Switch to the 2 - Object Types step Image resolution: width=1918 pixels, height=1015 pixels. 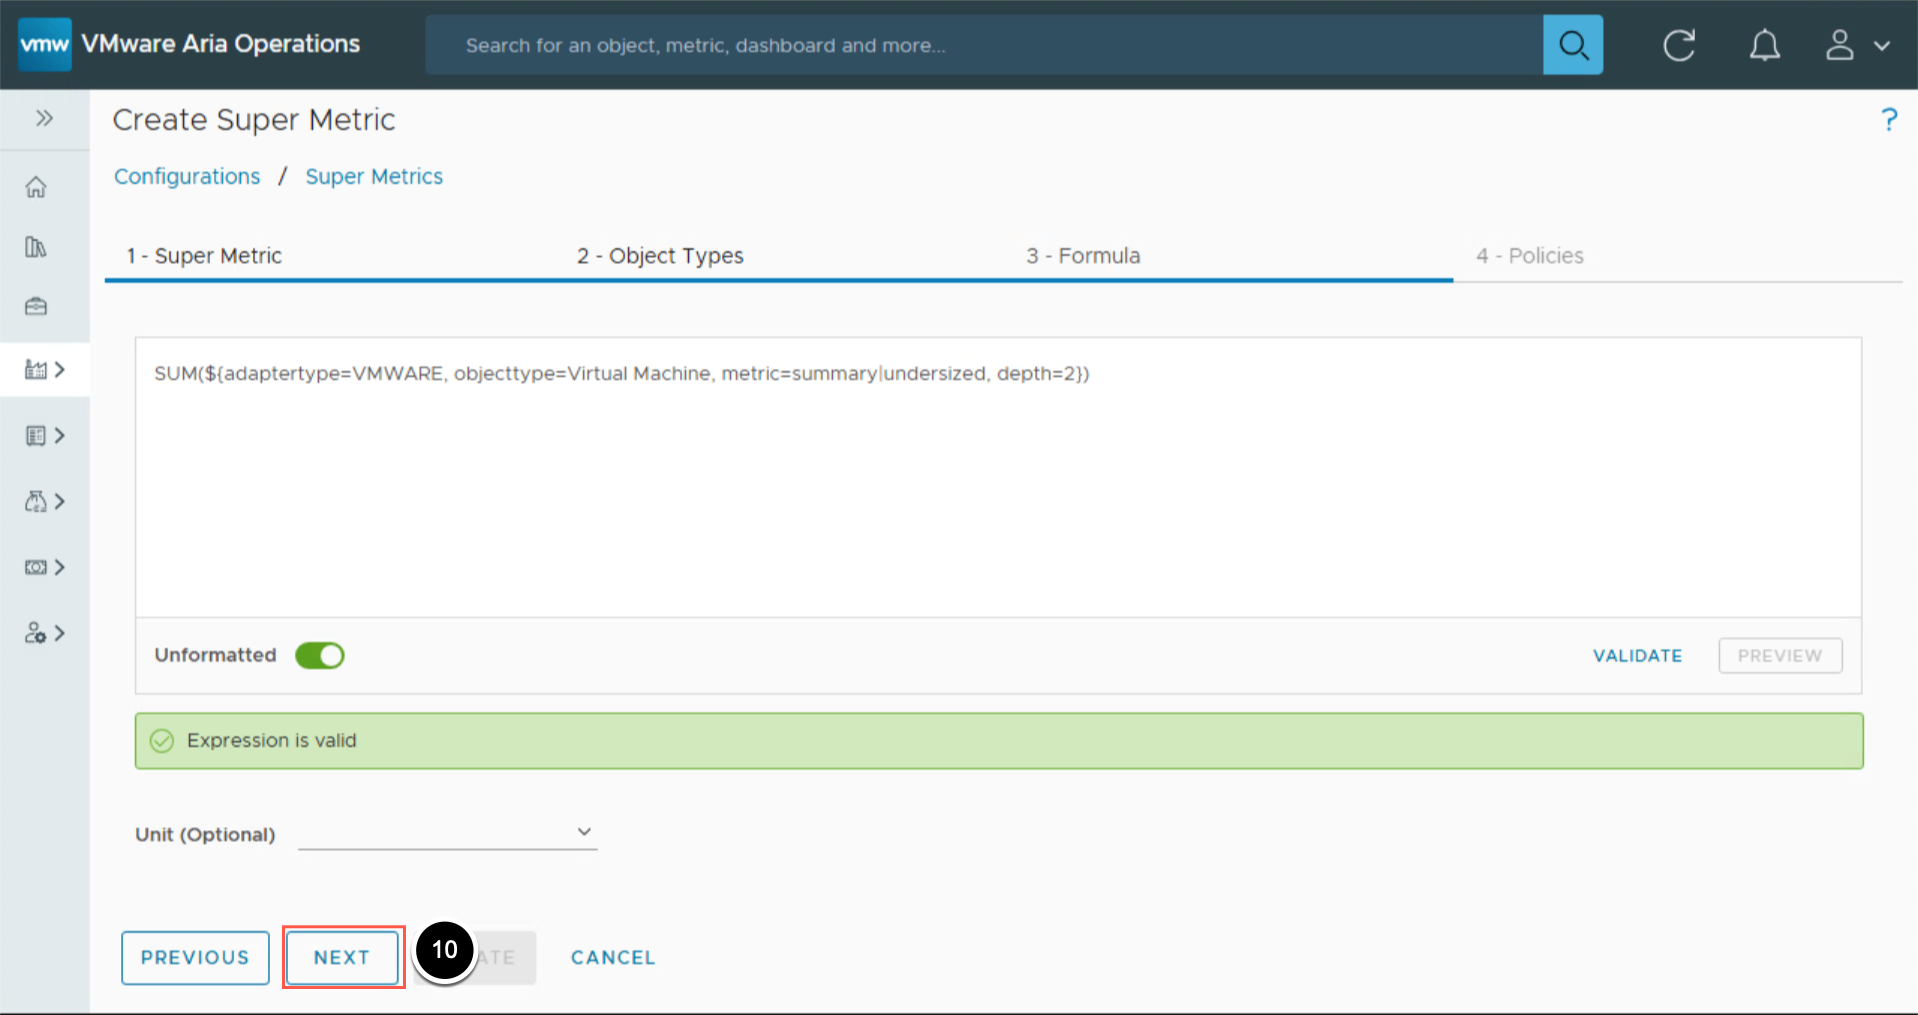pyautogui.click(x=660, y=256)
